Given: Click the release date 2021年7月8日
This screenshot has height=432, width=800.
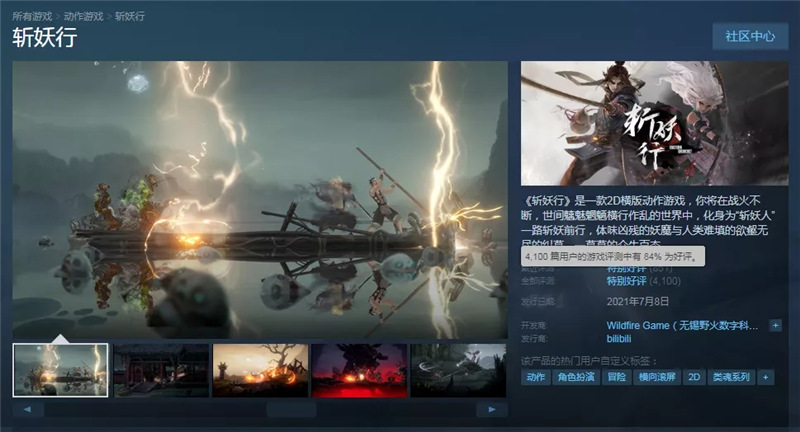Looking at the screenshot, I should pyautogui.click(x=638, y=301).
